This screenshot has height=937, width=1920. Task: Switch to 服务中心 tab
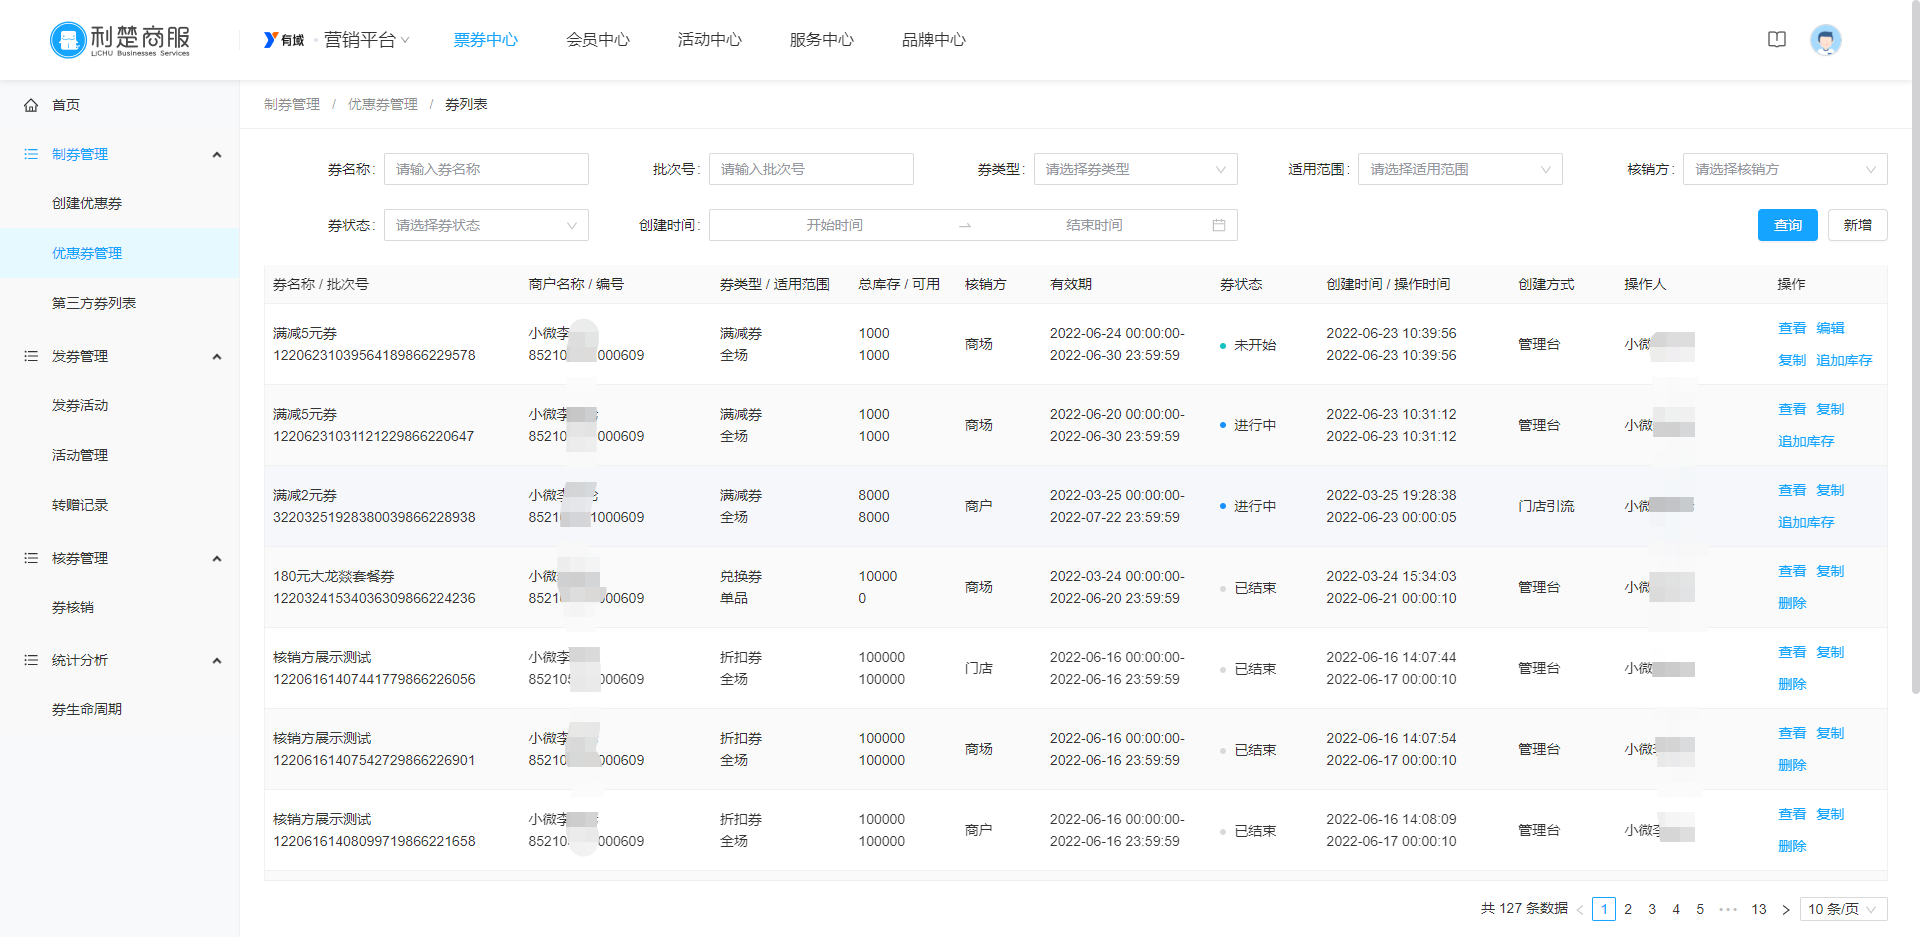(x=822, y=40)
